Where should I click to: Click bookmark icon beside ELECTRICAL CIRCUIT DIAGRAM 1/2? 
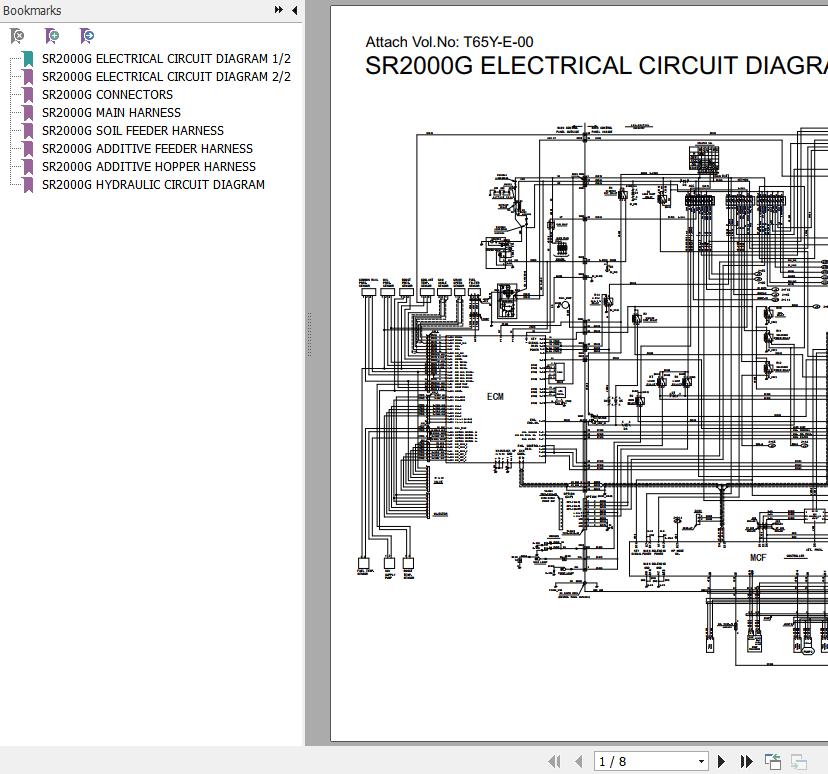pyautogui.click(x=28, y=59)
